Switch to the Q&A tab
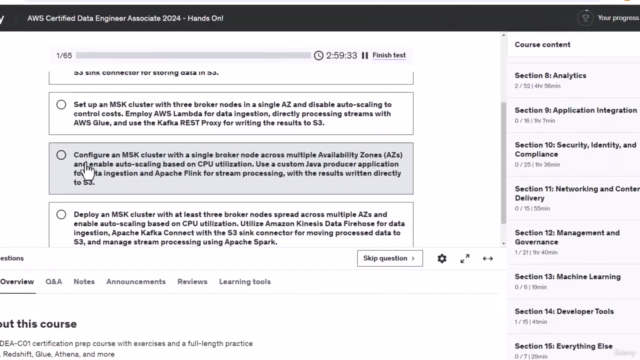640x360 pixels. pyautogui.click(x=53, y=282)
